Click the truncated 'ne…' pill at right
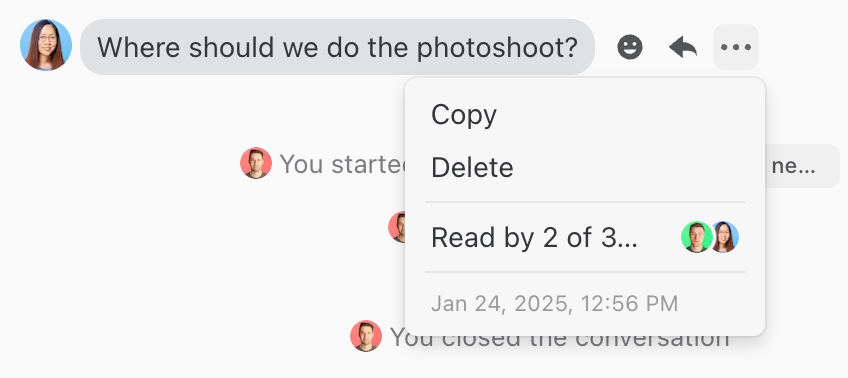848x378 pixels. 802,166
